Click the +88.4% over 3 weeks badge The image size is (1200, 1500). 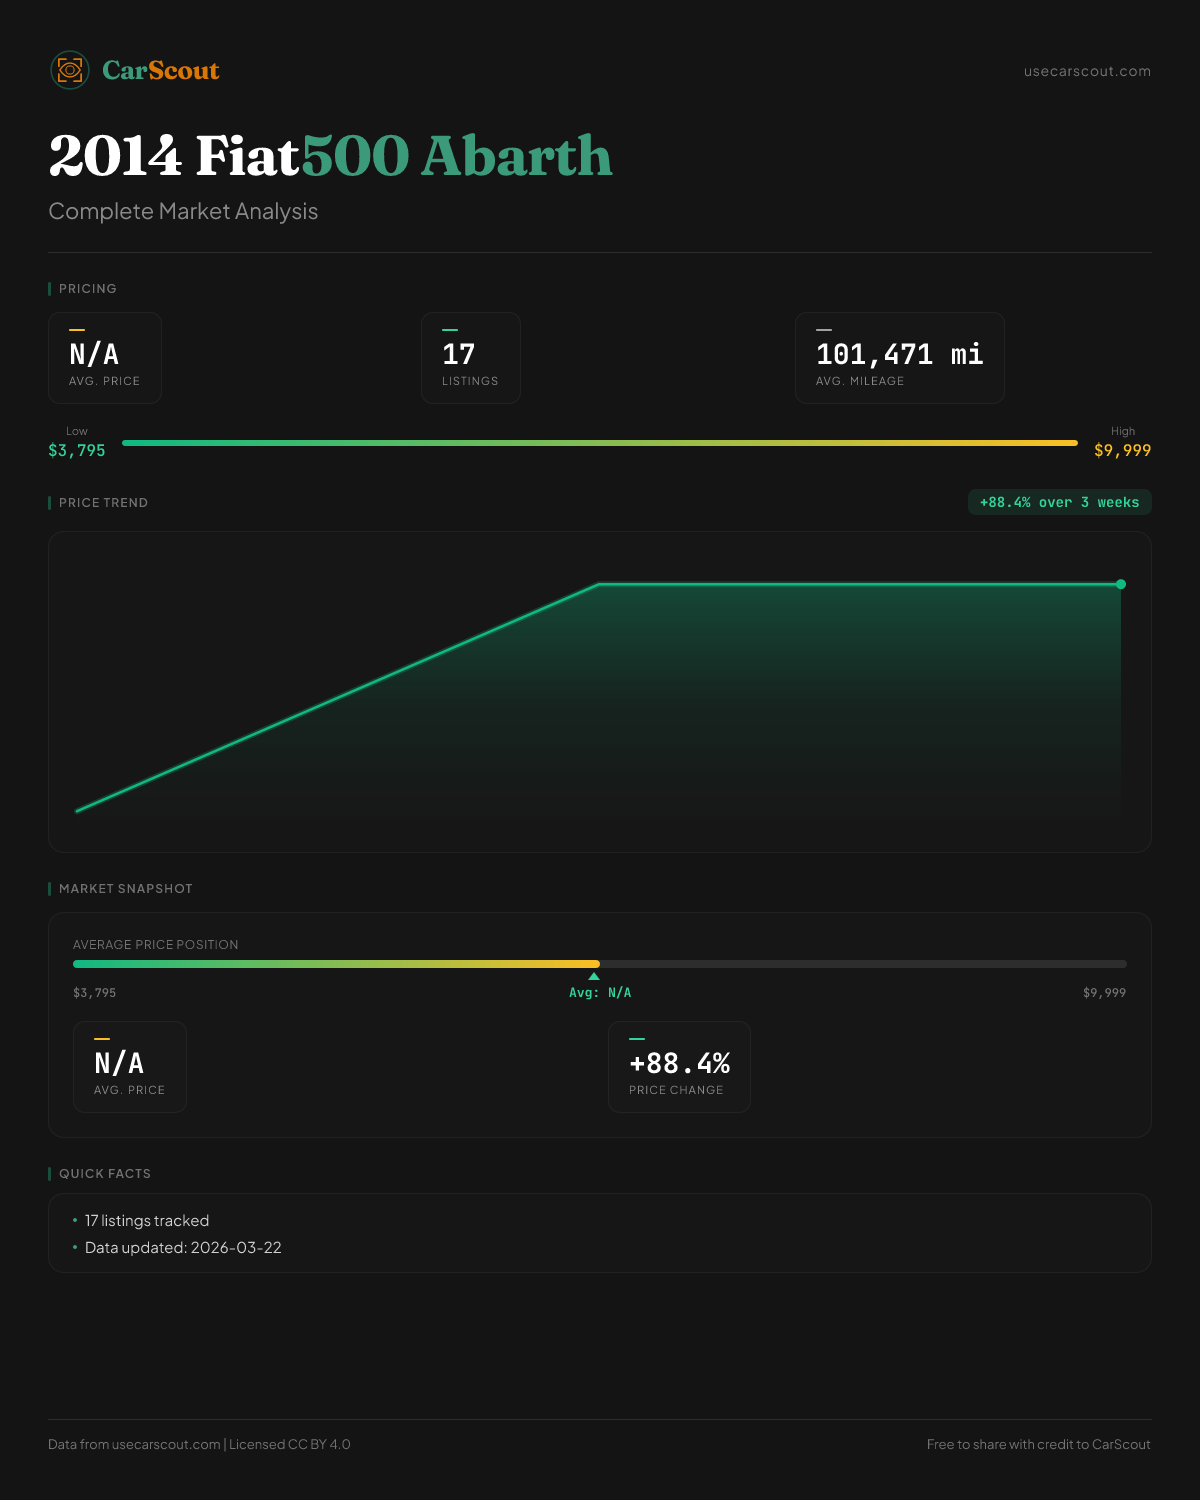(x=1059, y=502)
